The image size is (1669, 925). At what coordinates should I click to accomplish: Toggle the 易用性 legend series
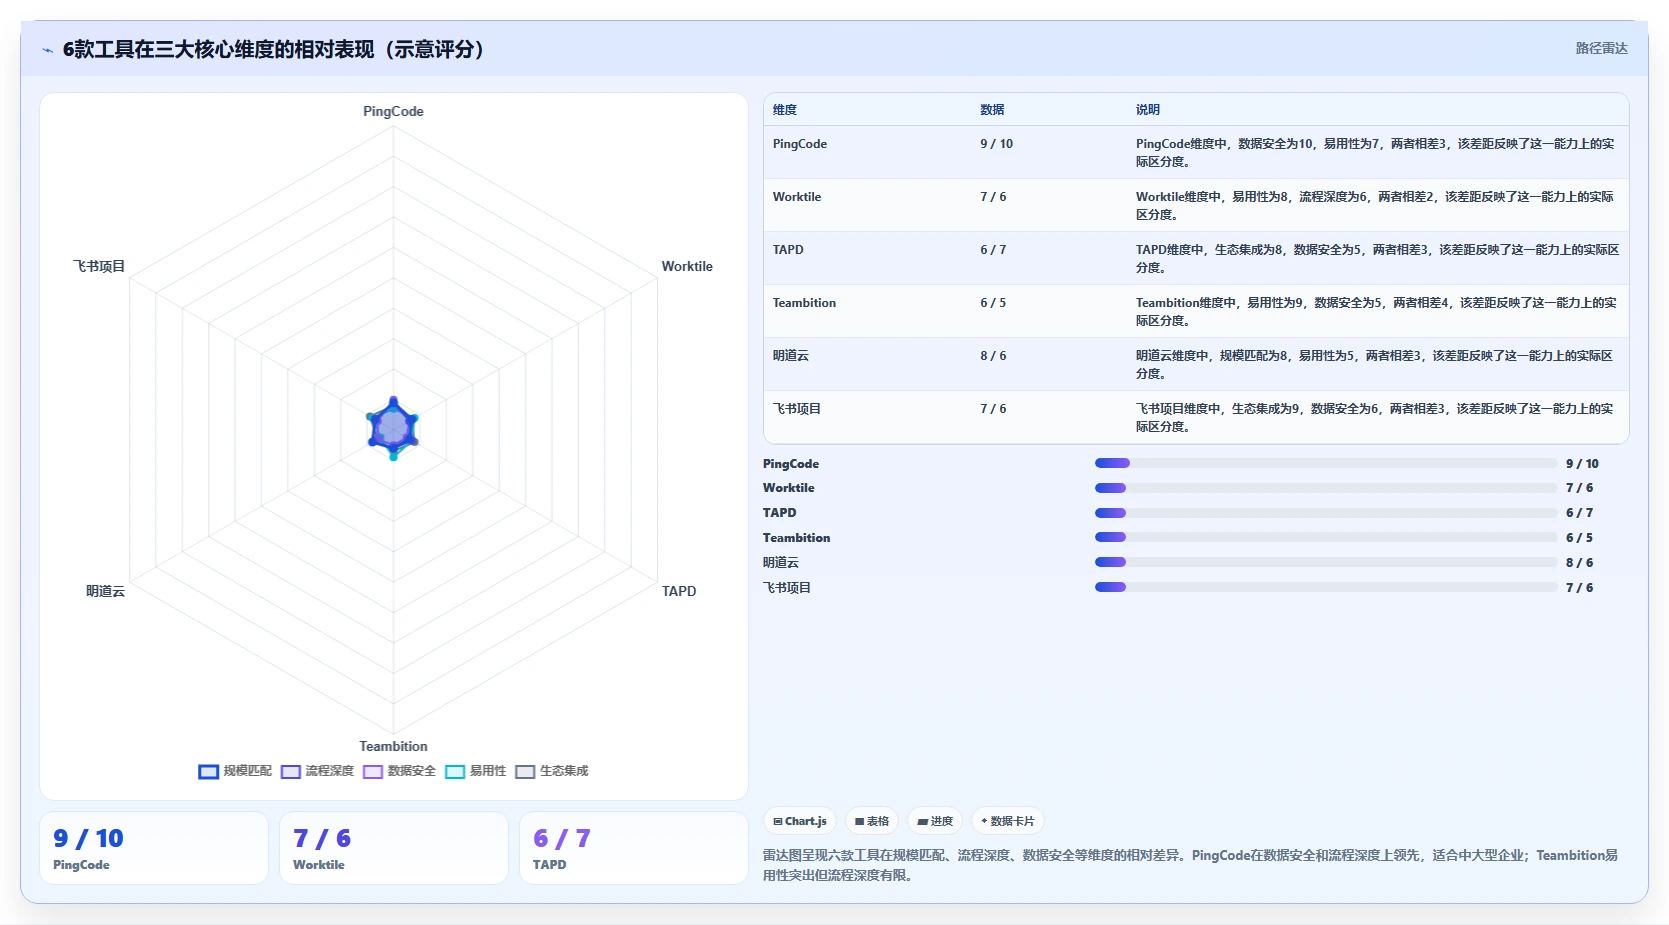click(x=475, y=771)
